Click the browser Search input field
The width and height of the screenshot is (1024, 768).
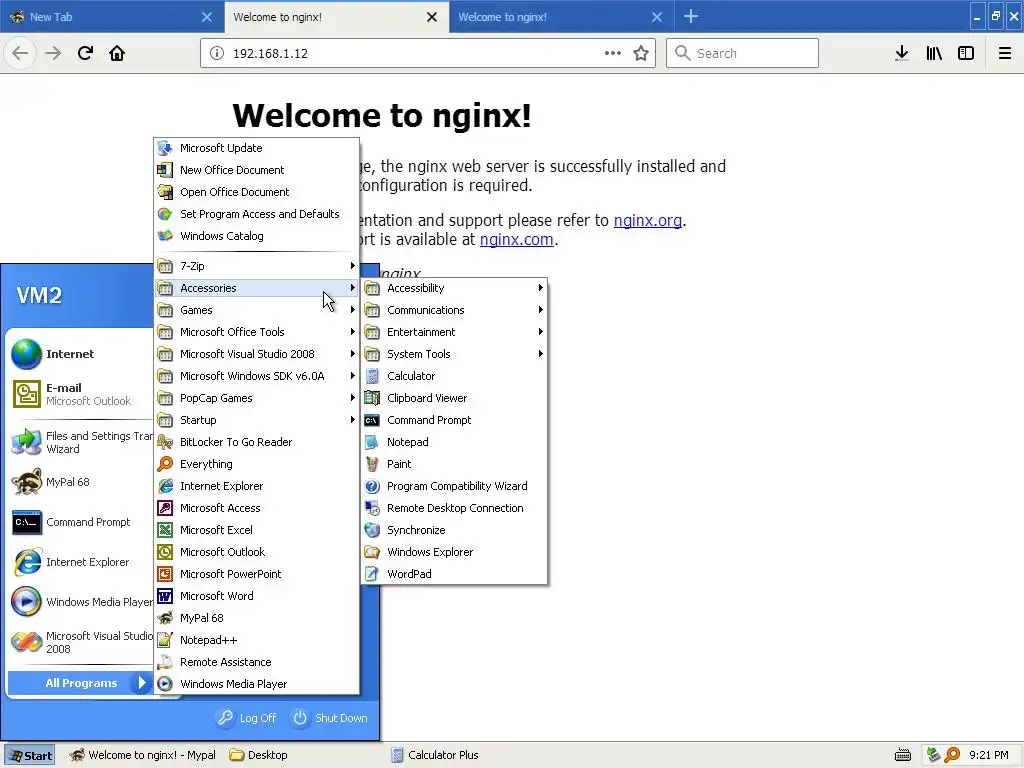click(742, 53)
